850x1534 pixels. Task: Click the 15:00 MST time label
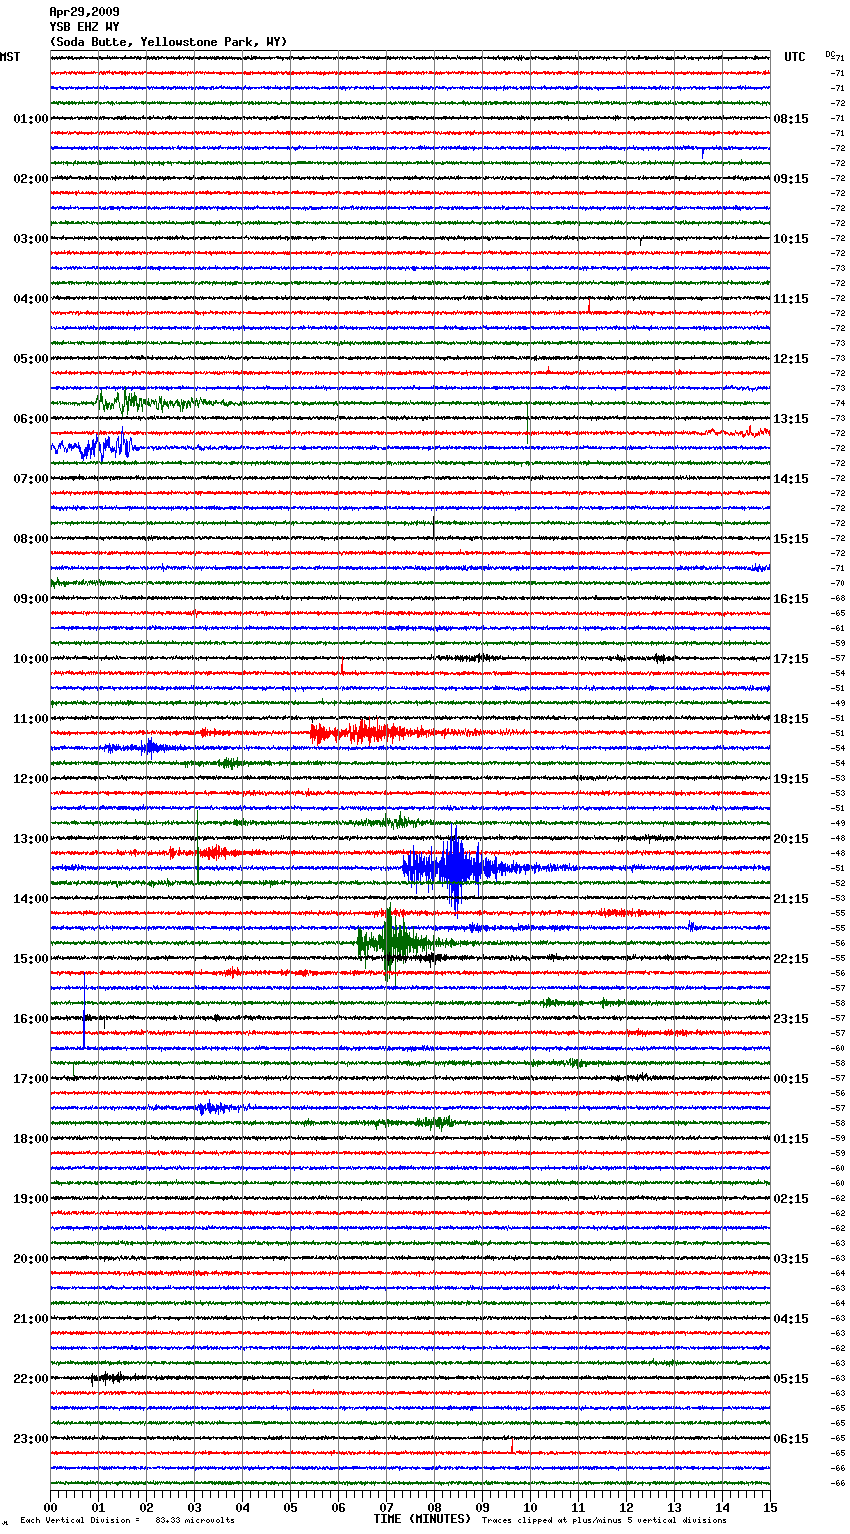click(x=31, y=959)
